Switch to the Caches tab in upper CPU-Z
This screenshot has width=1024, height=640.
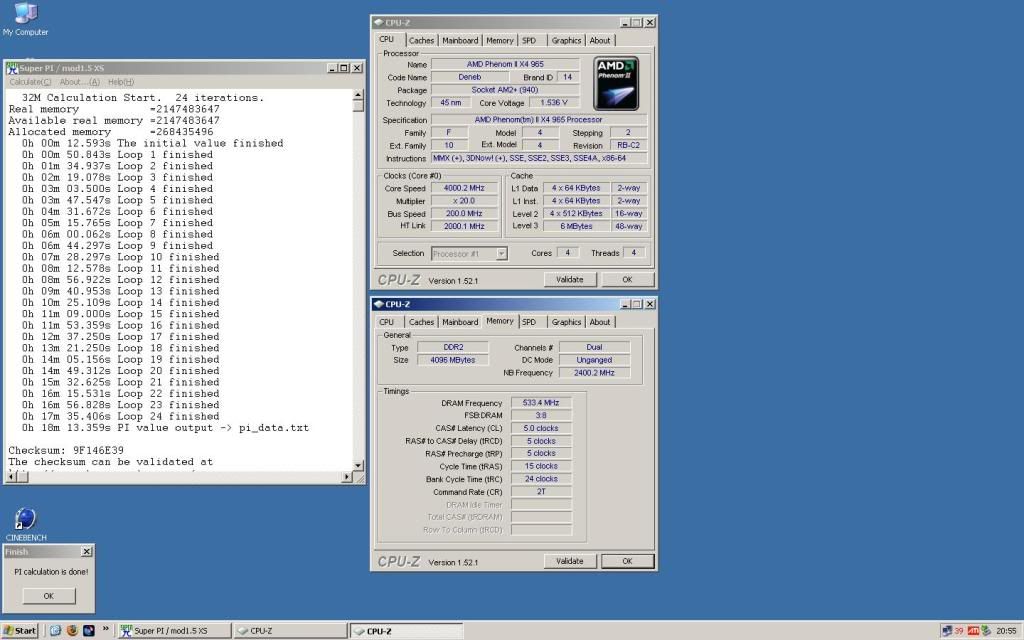[x=422, y=41]
